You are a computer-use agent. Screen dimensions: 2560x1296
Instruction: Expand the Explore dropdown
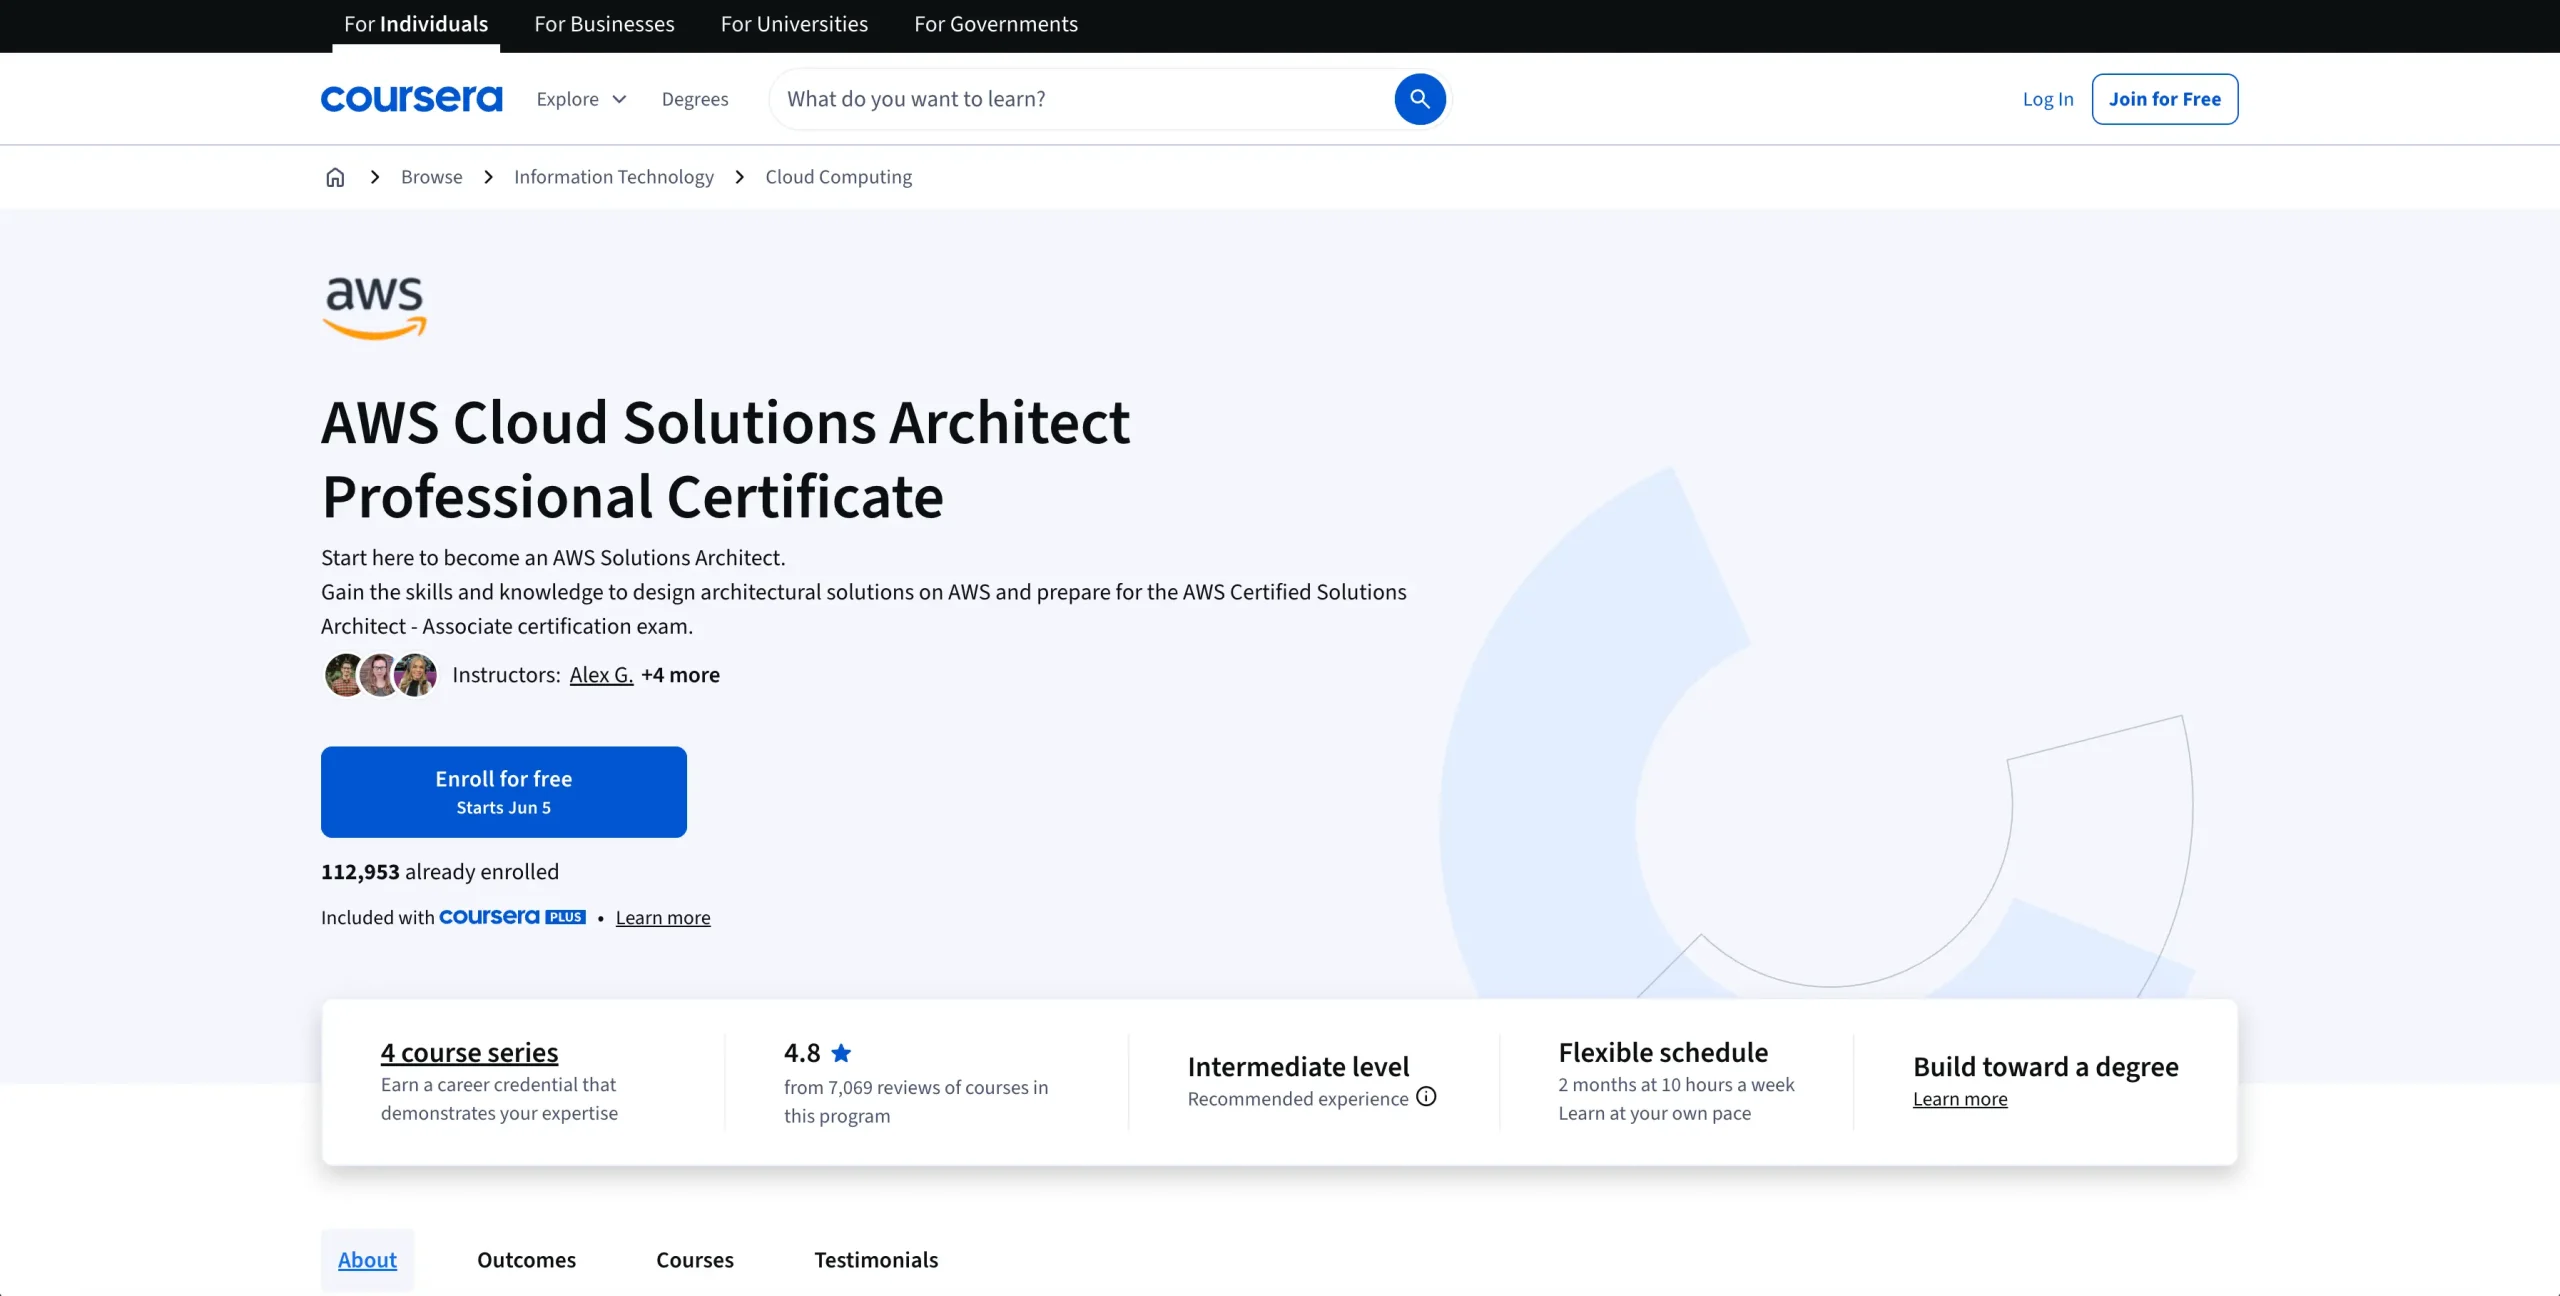coord(581,99)
